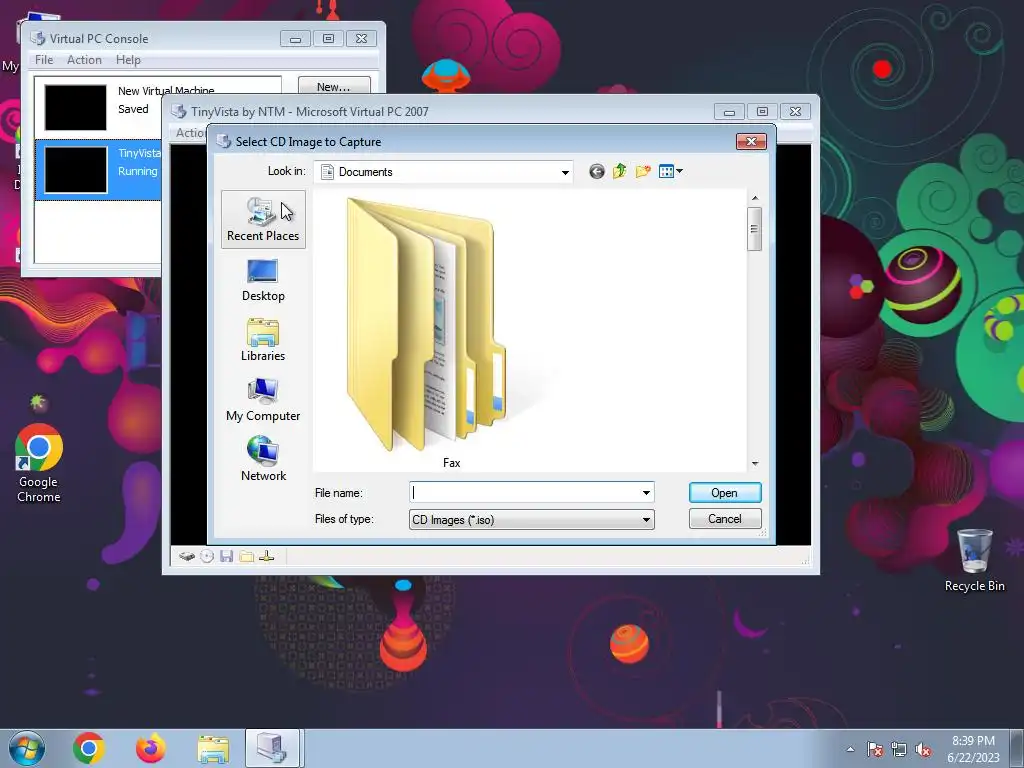The width and height of the screenshot is (1024, 768).
Task: Select New Virtual Machine thumbnail in console
Action: point(75,108)
